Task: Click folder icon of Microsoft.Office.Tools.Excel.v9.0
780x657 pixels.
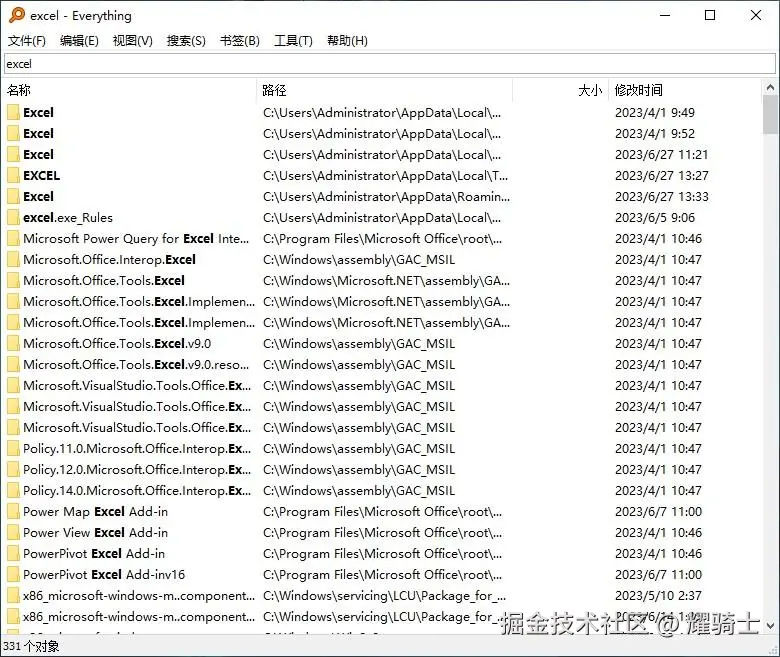Action: [x=13, y=344]
